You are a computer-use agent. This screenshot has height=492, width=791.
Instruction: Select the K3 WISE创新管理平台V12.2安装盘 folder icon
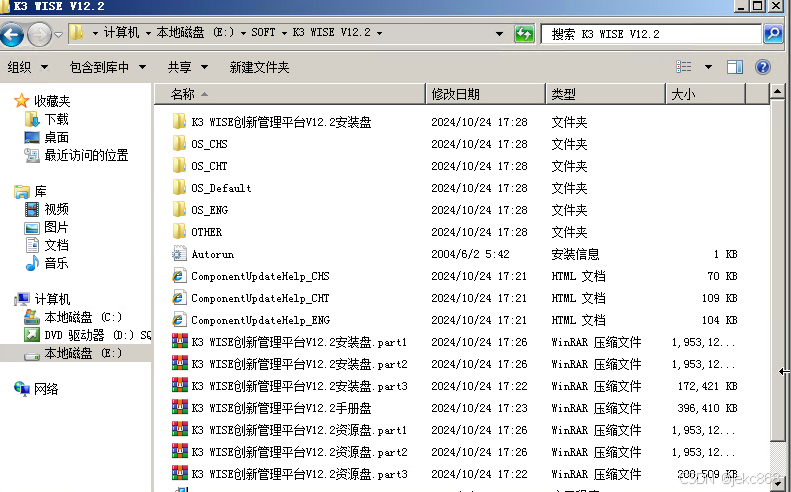click(179, 122)
